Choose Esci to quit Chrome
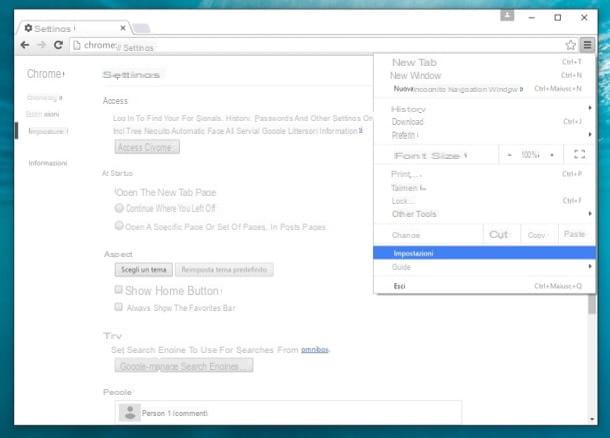Screen dimensions: 610x438 pyautogui.click(x=484, y=286)
